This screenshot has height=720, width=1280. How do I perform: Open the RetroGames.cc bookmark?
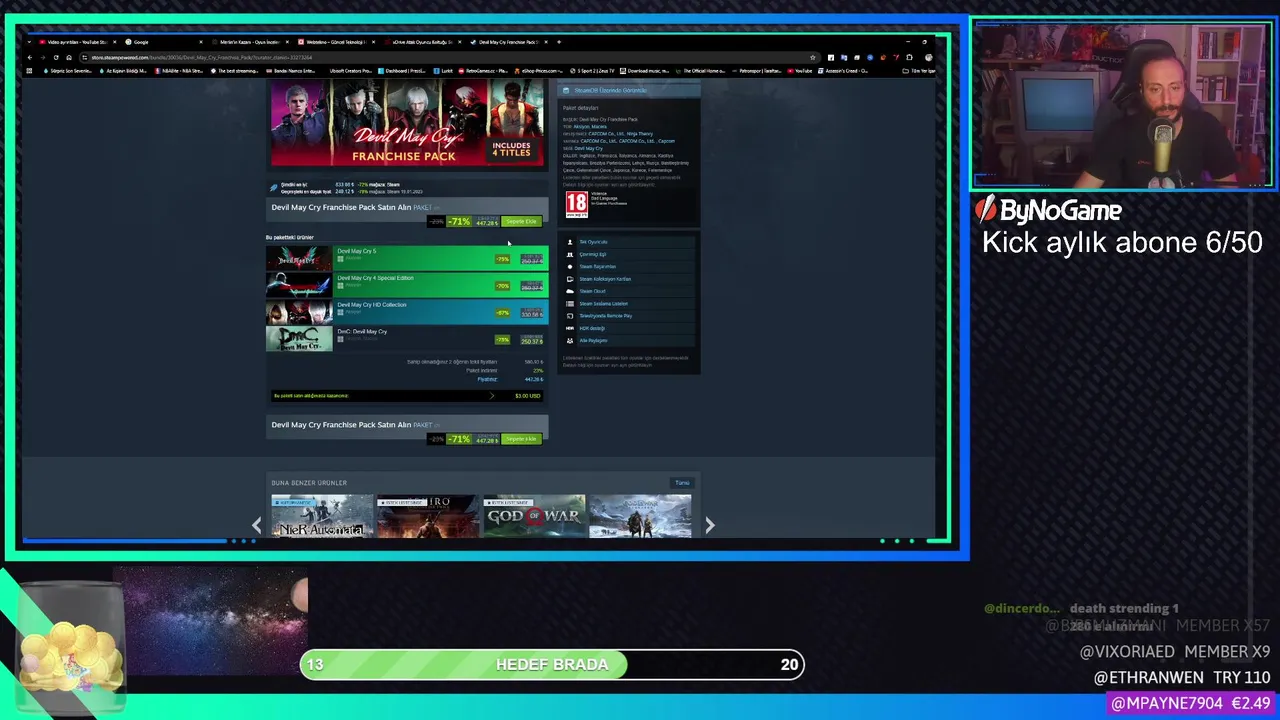pyautogui.click(x=484, y=71)
